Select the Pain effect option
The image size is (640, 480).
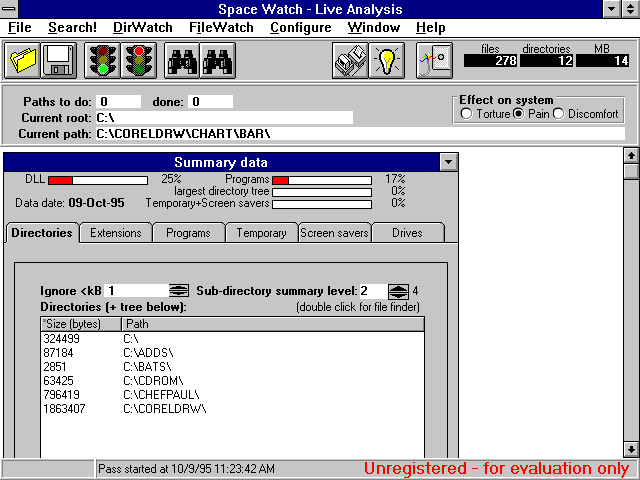(x=518, y=114)
